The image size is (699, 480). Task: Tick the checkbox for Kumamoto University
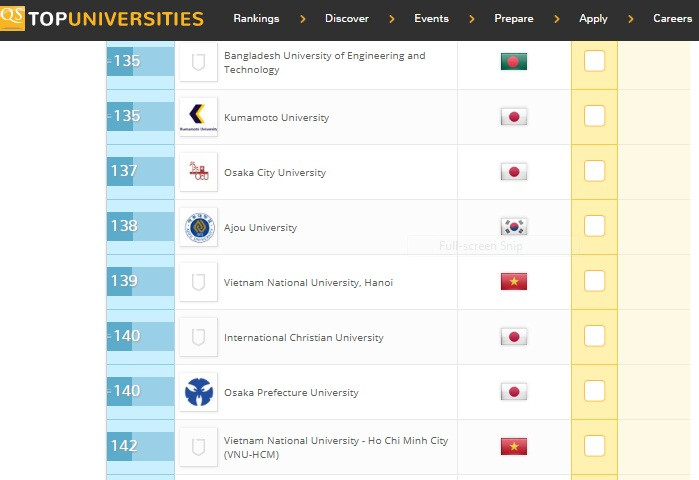[x=594, y=116]
